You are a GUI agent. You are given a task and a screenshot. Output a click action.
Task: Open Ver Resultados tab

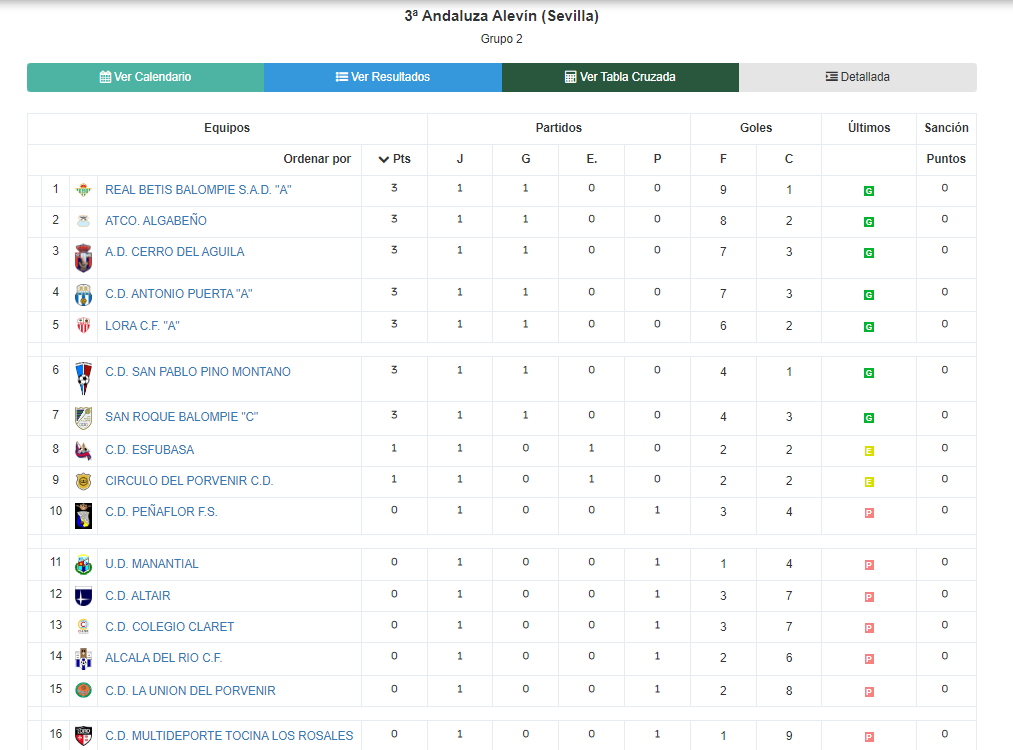(x=383, y=77)
